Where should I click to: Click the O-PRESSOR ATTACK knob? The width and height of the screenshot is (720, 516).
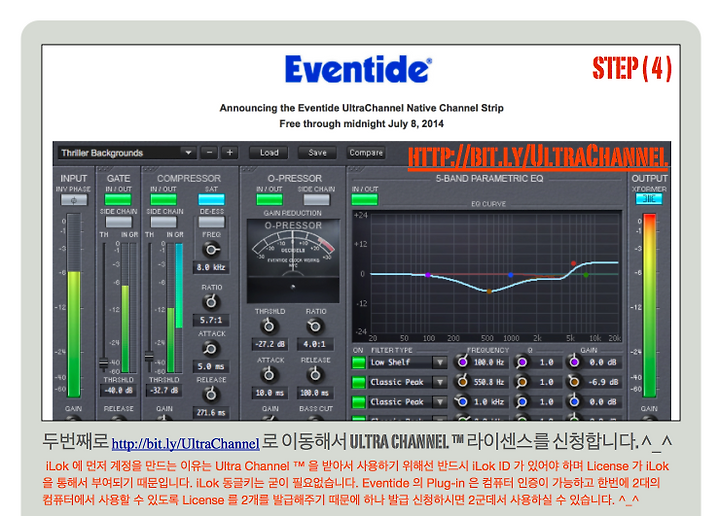[x=269, y=375]
